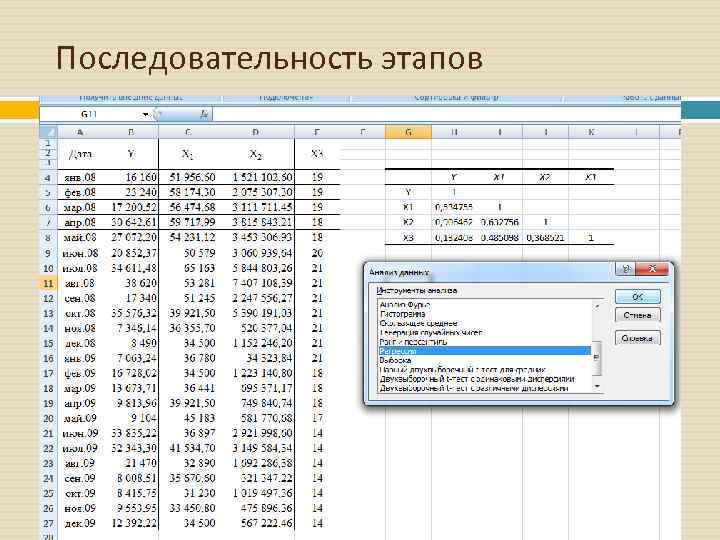
Task: Click cell with value 30 642,61
Action: pyautogui.click(x=133, y=222)
